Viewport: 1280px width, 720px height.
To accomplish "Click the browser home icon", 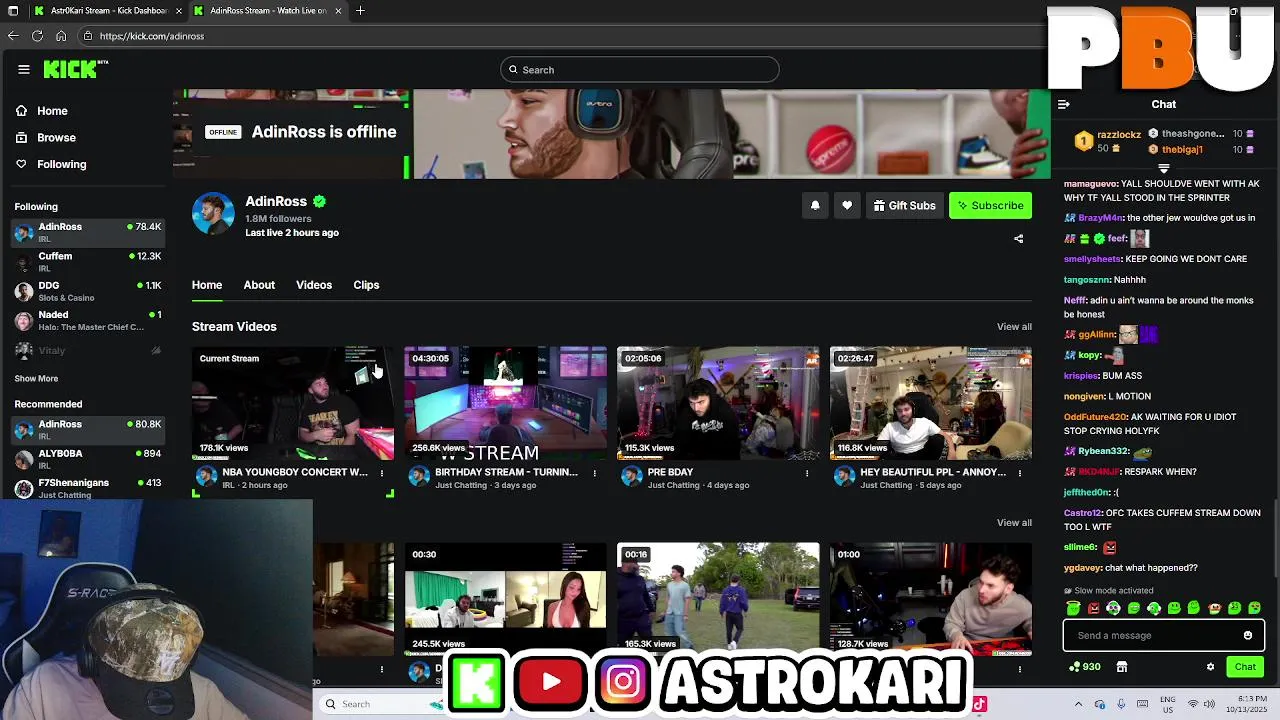I will 61,36.
